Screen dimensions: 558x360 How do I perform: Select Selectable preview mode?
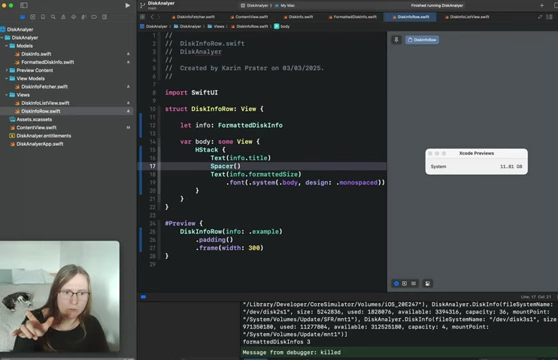click(x=405, y=284)
